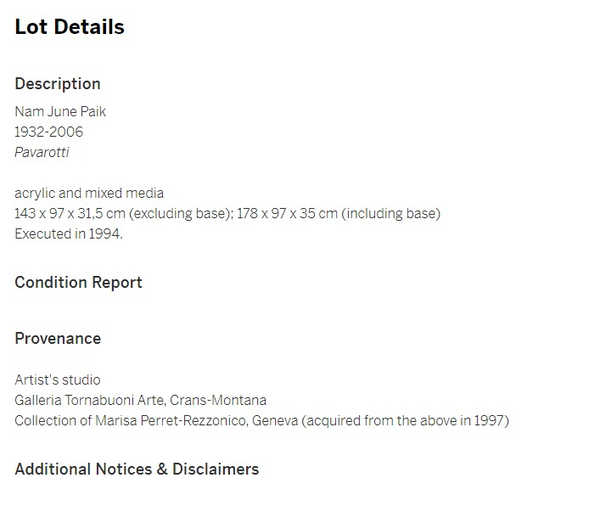Open Additional Notices & Disclaimers section

pos(136,469)
